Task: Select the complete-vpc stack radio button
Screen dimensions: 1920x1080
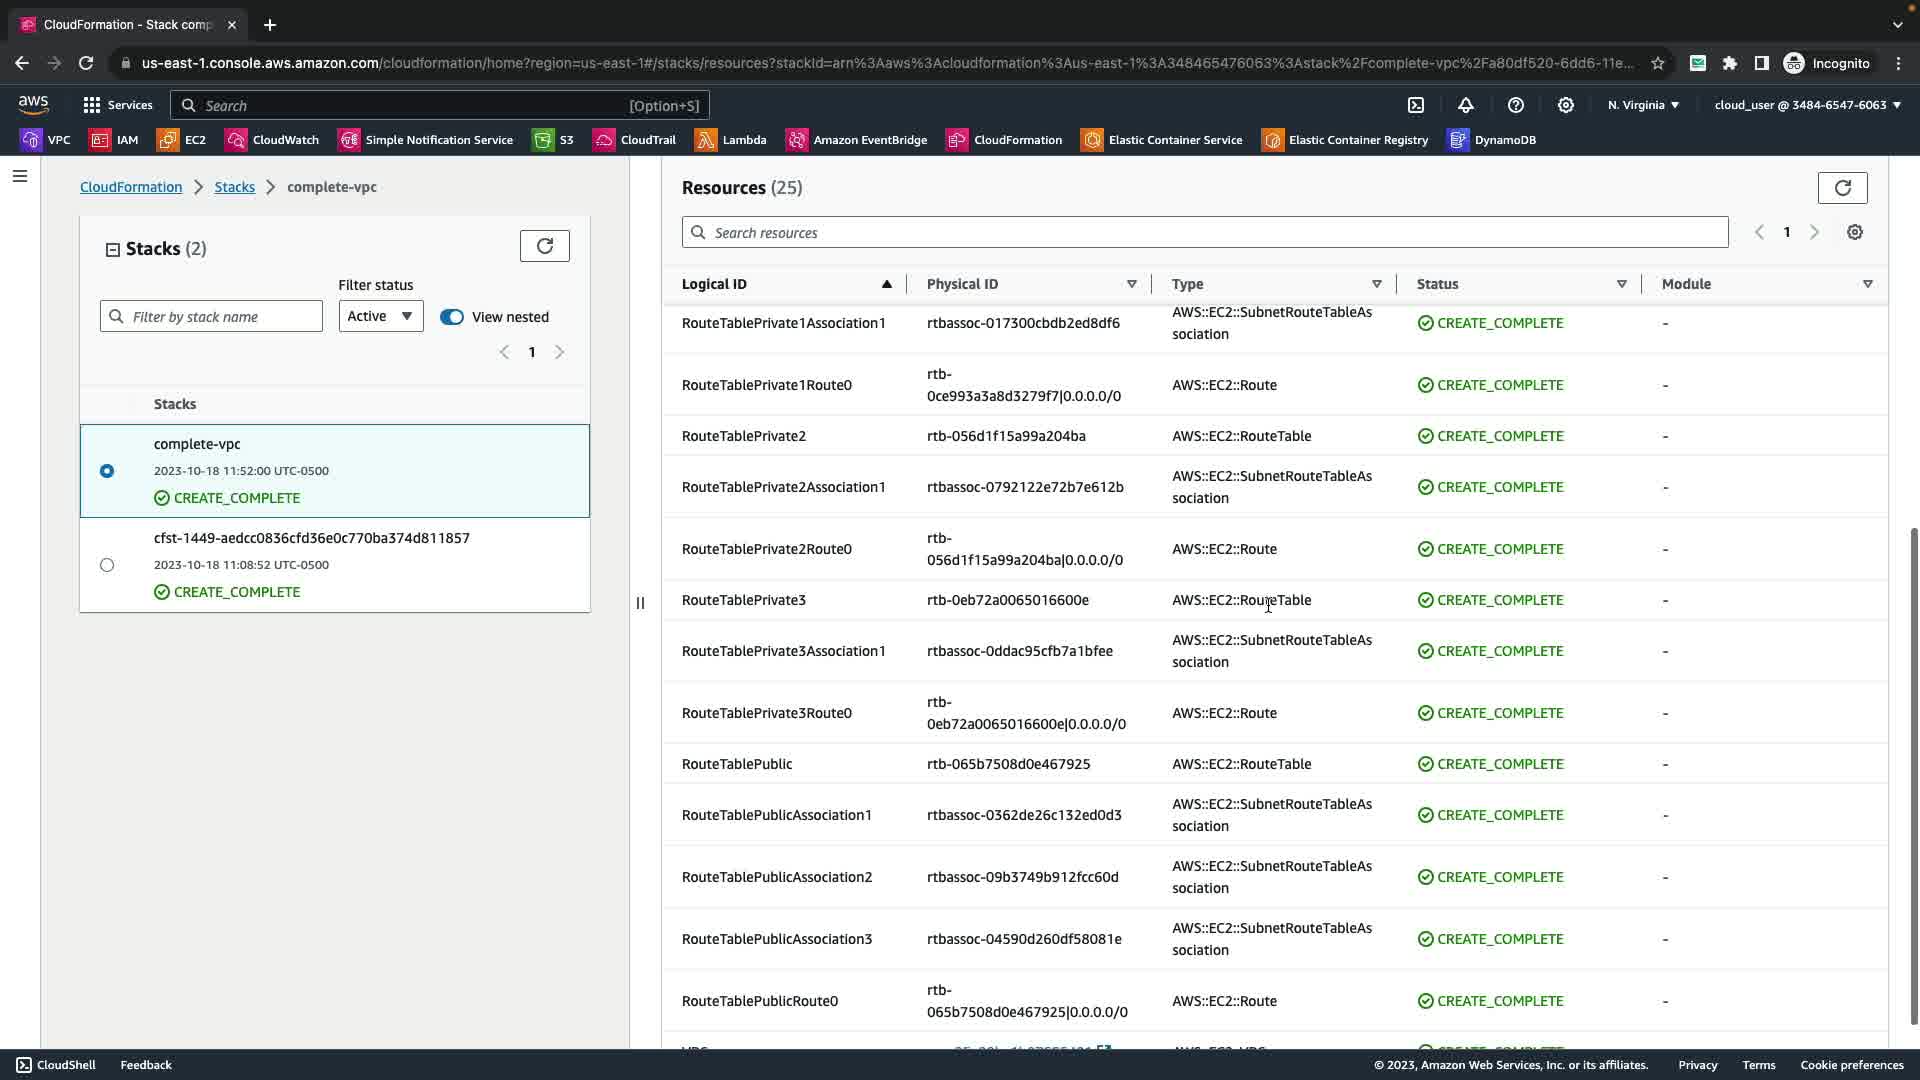Action: click(107, 471)
